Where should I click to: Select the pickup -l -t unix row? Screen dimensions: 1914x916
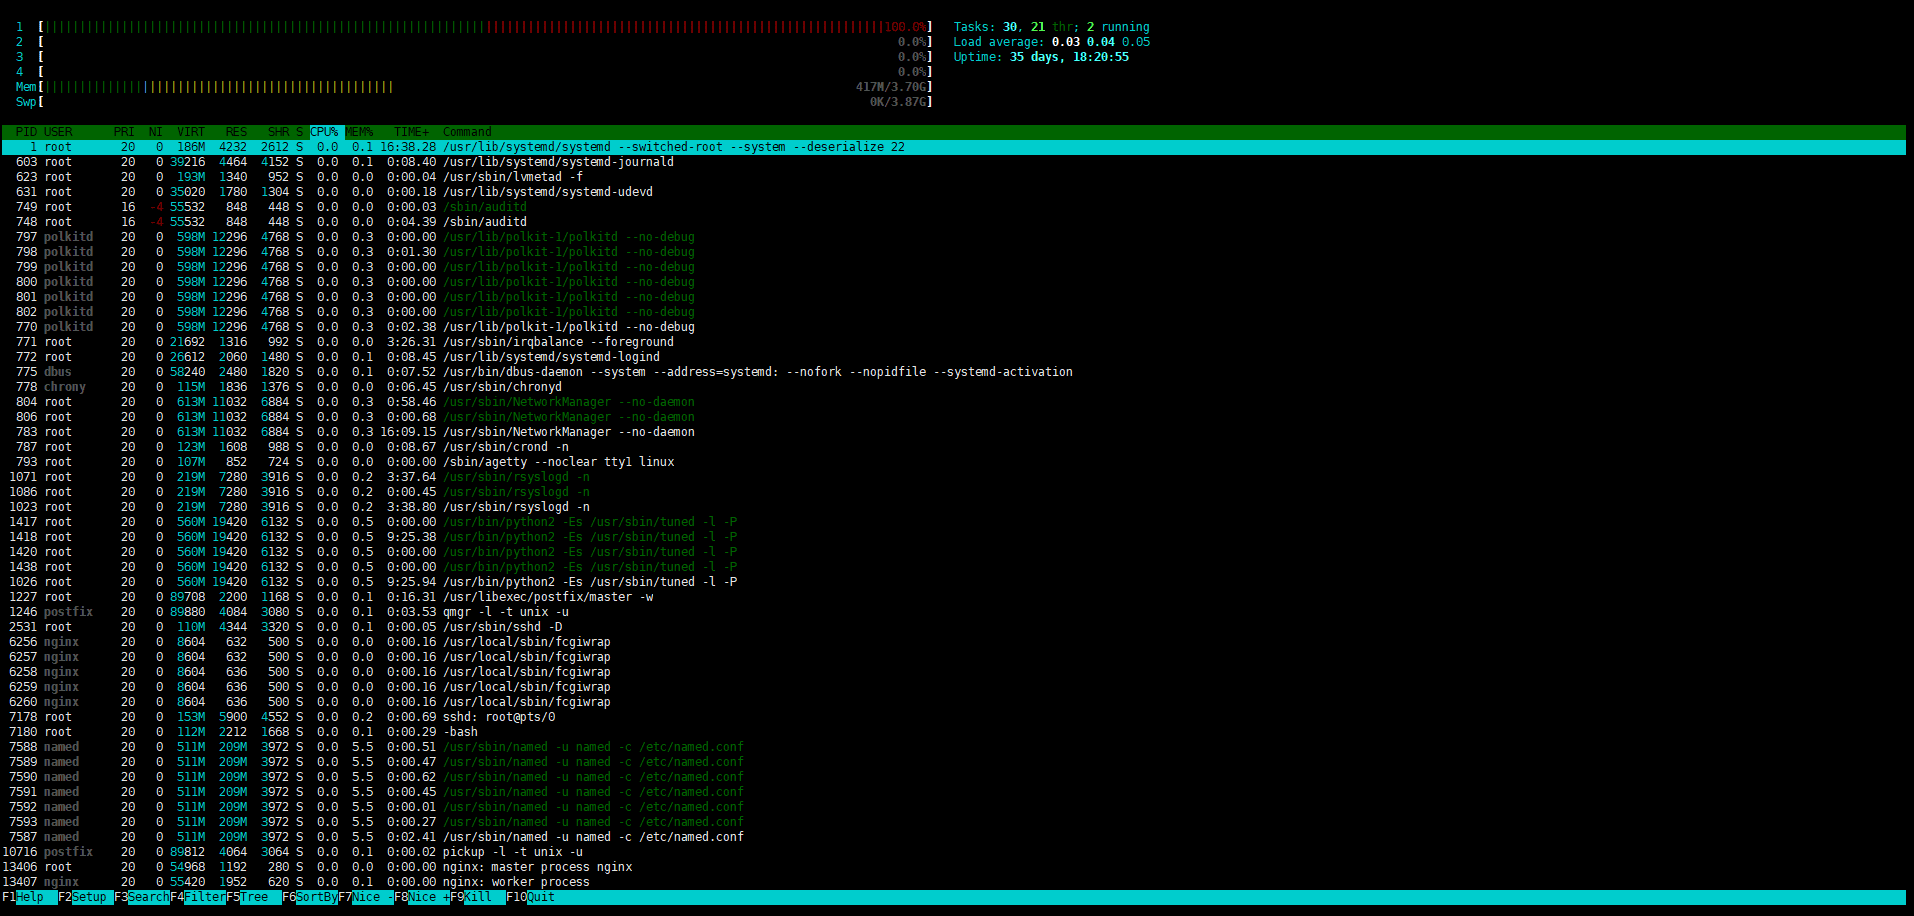954,852
